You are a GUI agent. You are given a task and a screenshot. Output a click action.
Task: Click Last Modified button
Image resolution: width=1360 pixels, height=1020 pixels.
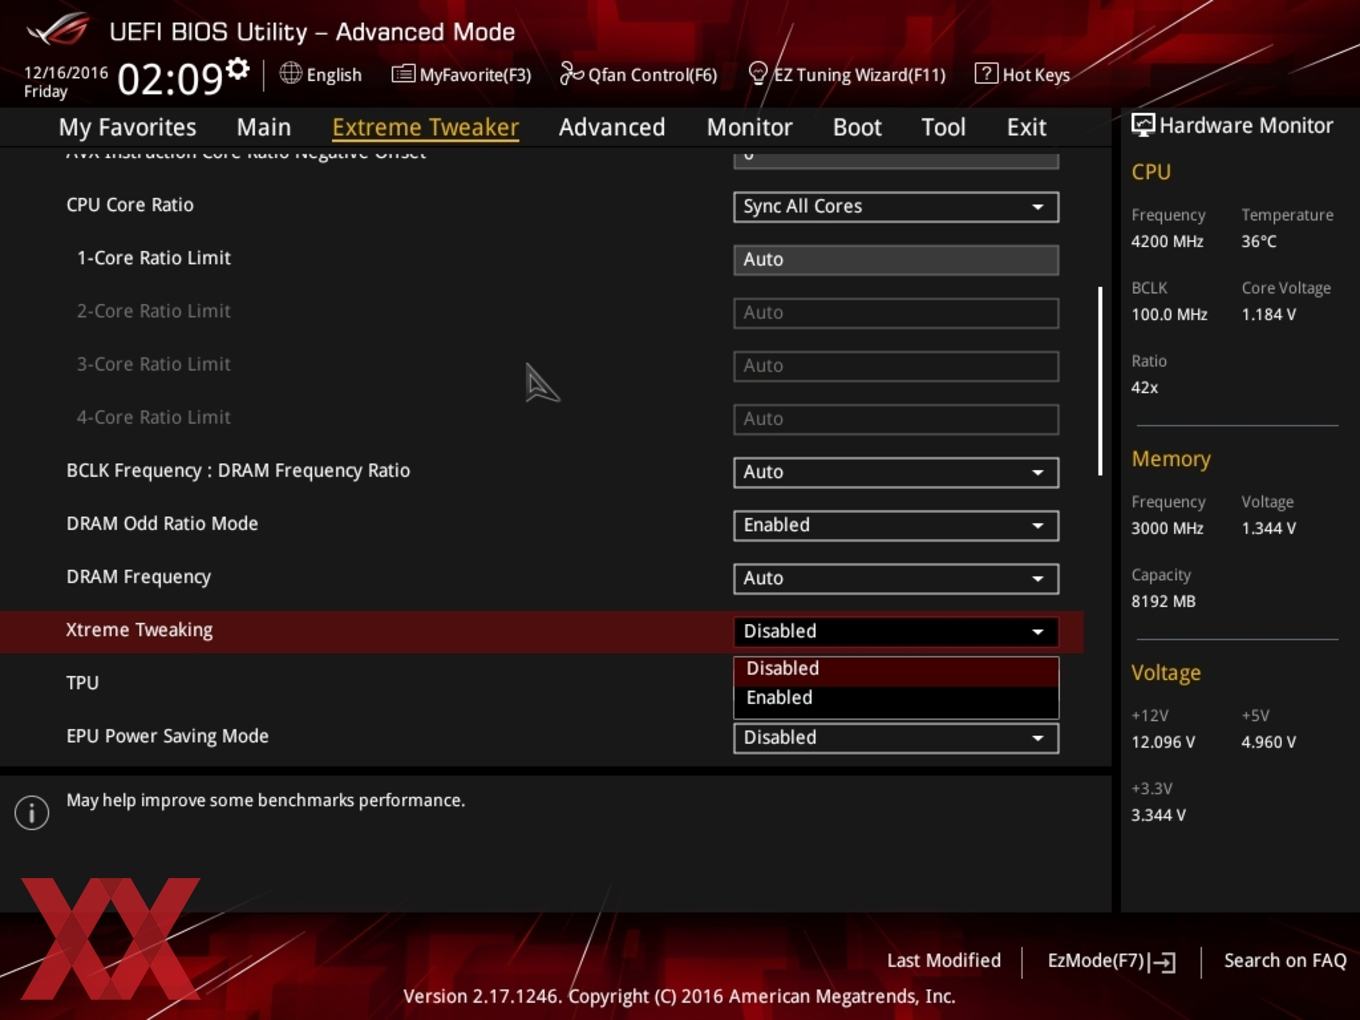(x=943, y=960)
